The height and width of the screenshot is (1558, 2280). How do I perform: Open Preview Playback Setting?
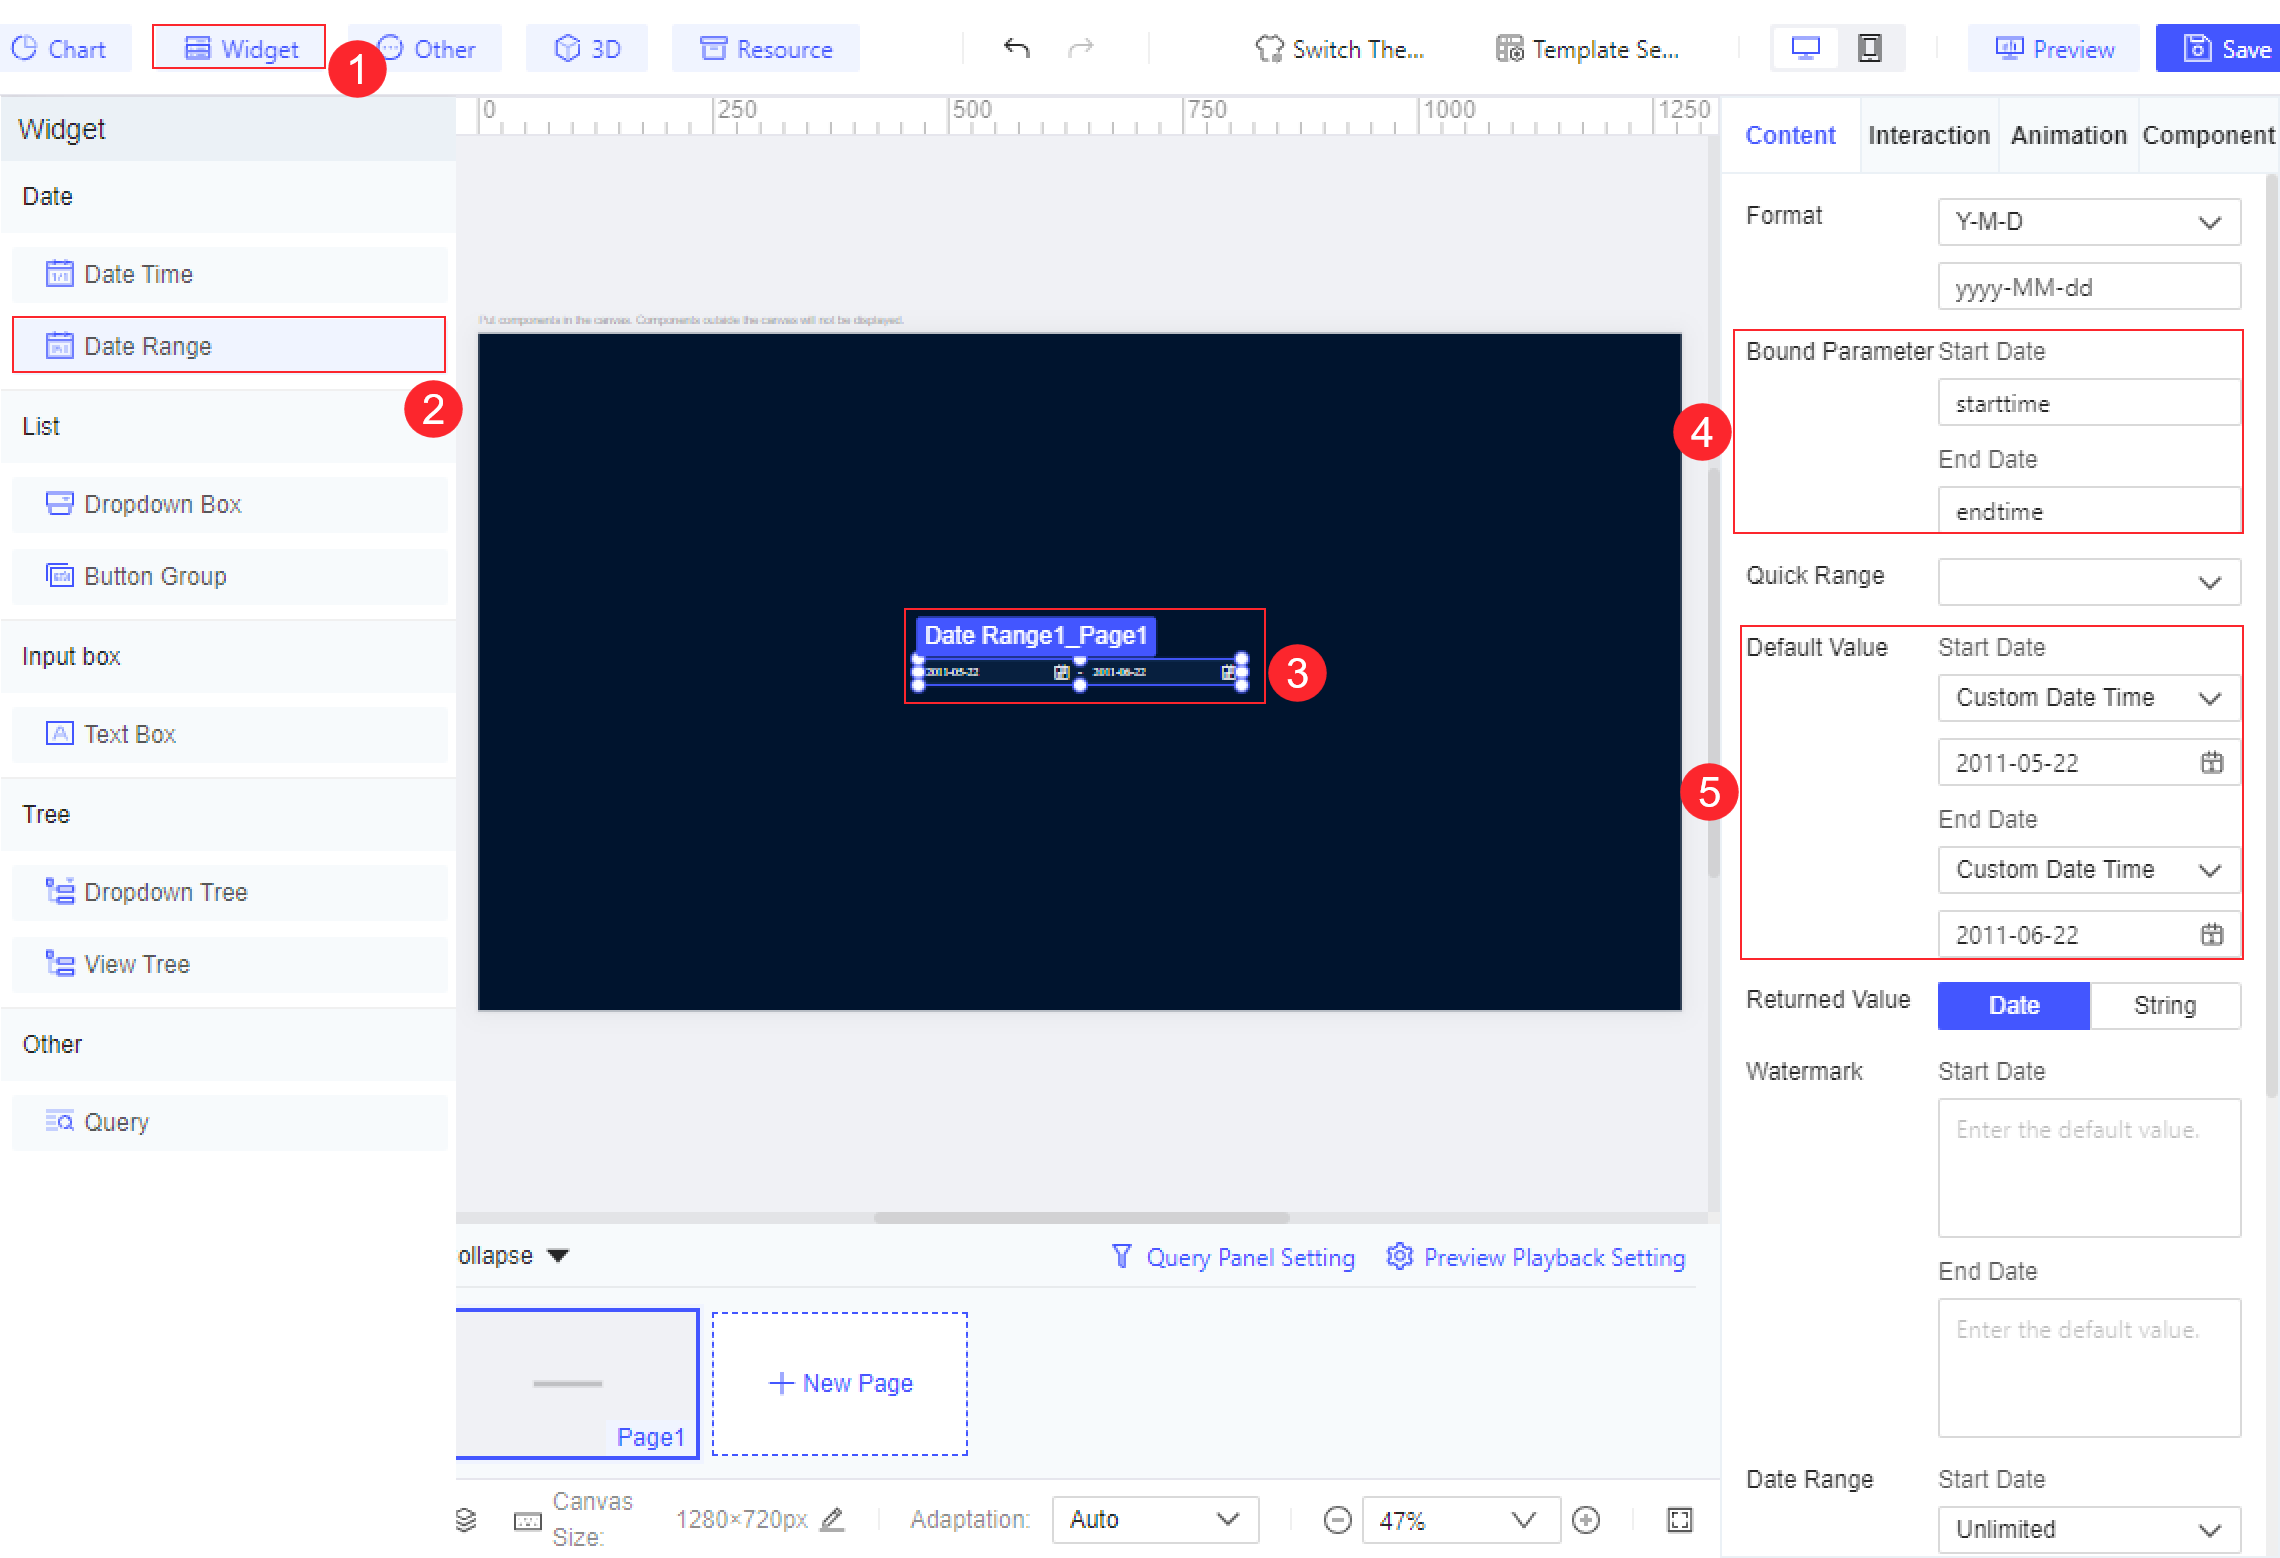click(x=1536, y=1257)
